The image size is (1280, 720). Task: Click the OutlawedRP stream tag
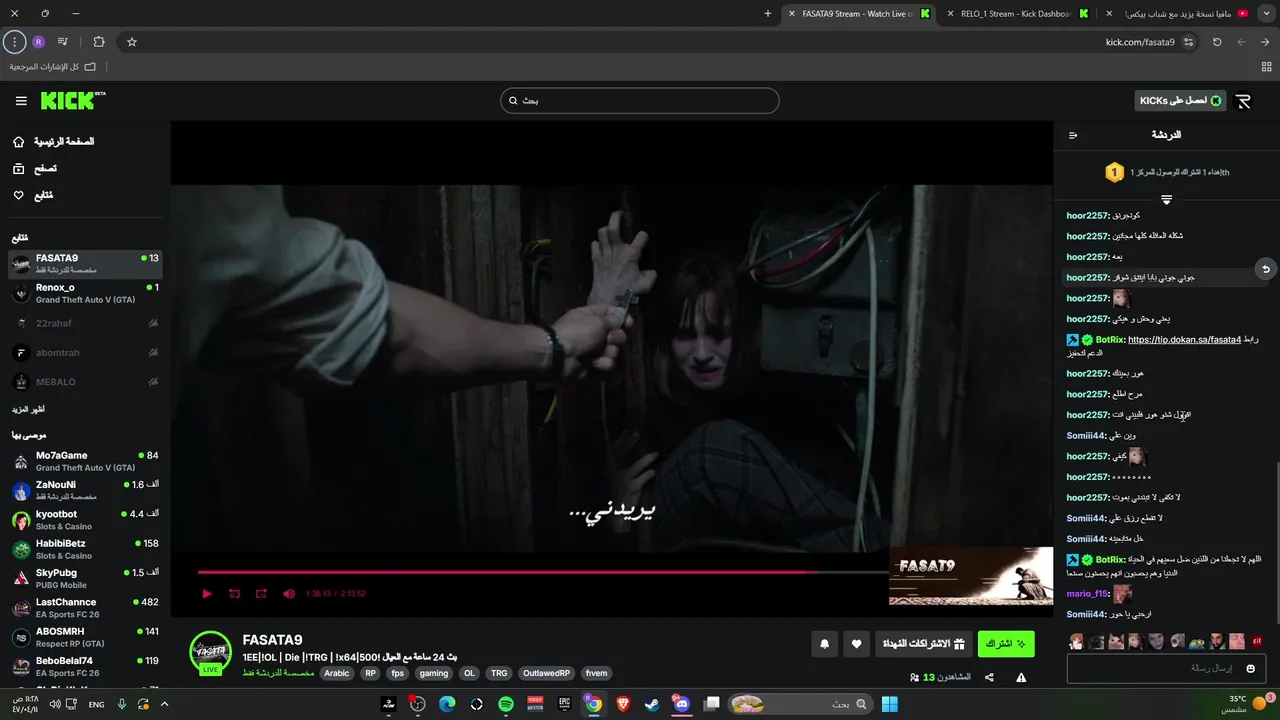coord(547,673)
